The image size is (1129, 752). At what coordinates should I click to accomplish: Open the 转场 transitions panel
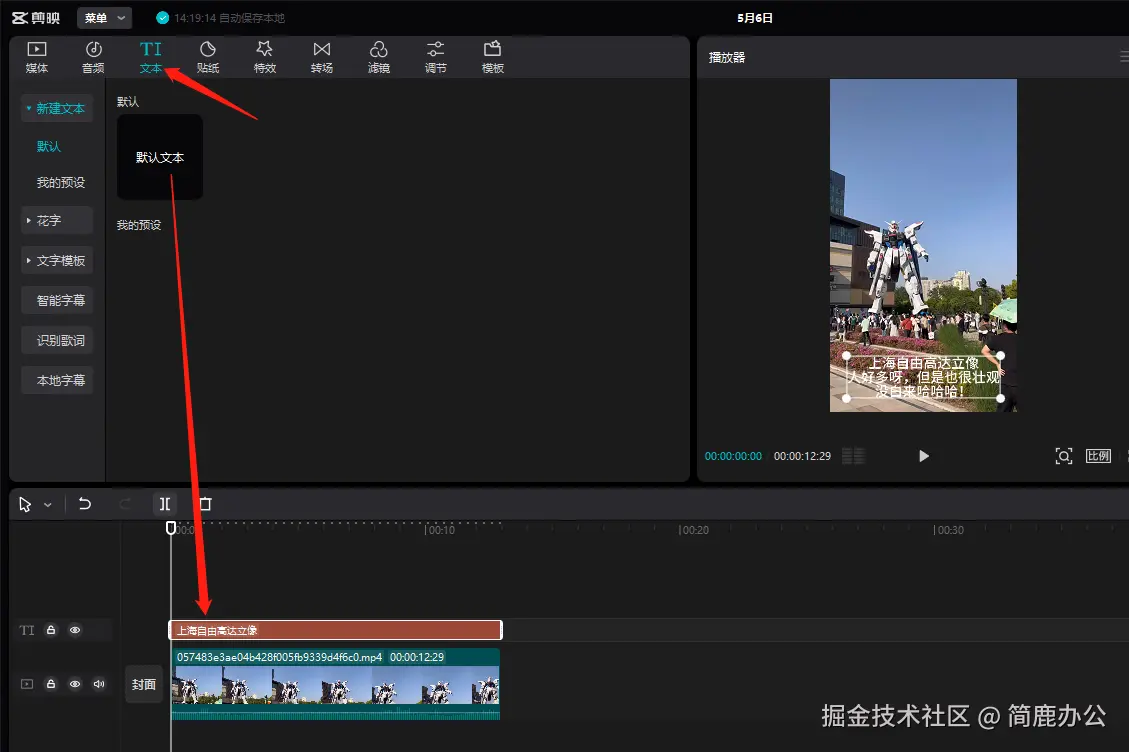tap(321, 56)
